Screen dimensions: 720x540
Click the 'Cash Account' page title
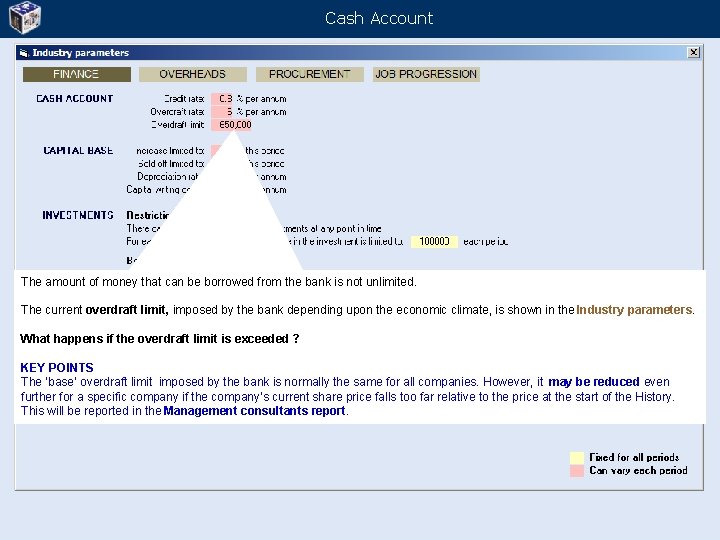tap(379, 18)
